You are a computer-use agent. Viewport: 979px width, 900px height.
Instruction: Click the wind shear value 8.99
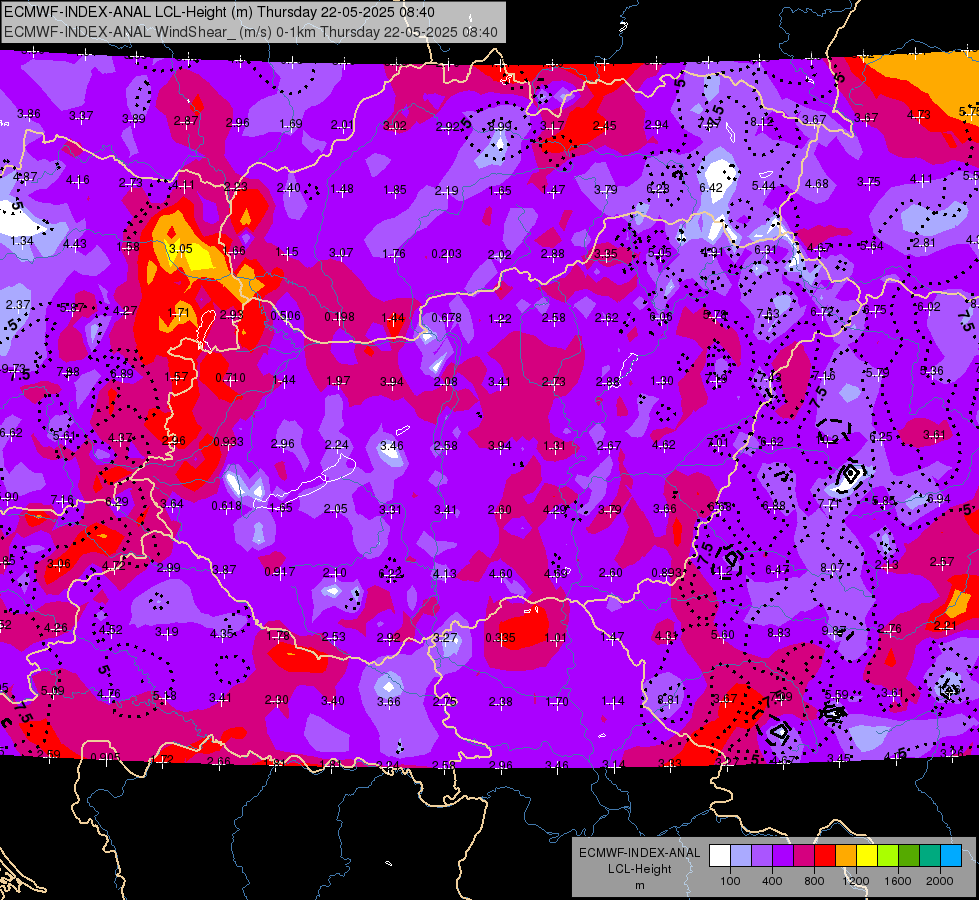[499, 126]
